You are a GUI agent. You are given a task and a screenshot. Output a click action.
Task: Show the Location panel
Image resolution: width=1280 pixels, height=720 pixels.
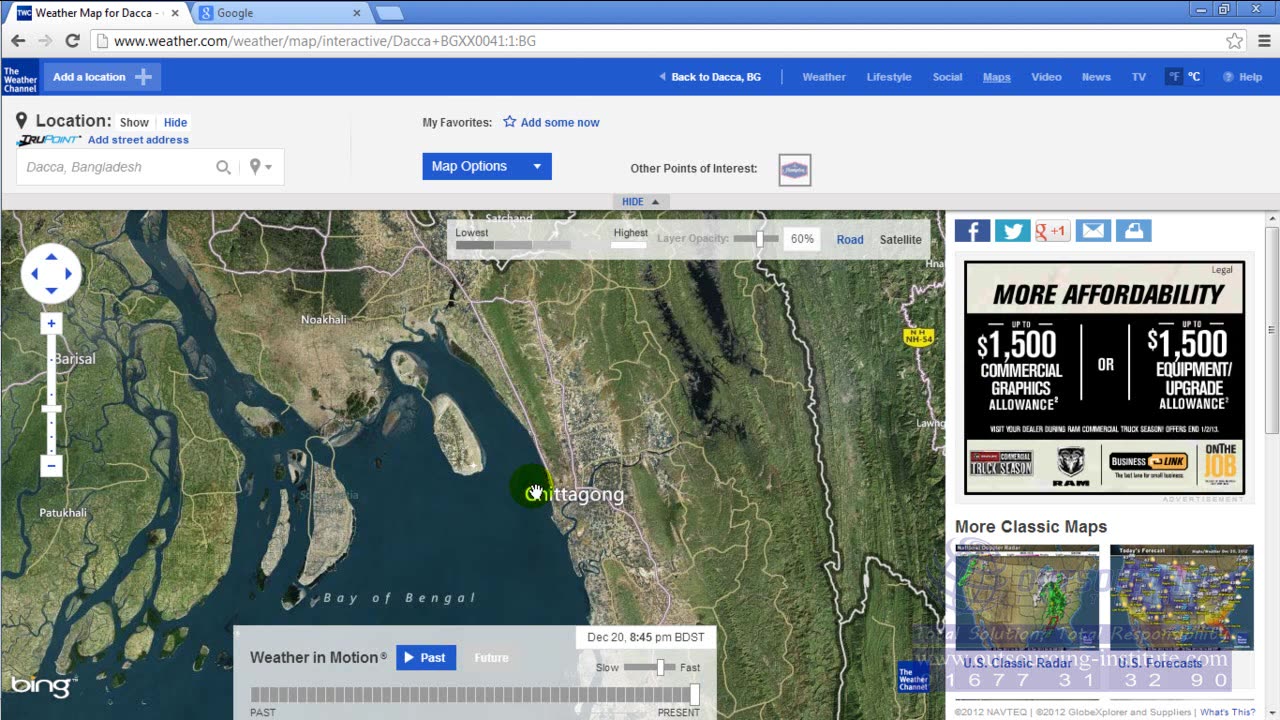tap(134, 123)
